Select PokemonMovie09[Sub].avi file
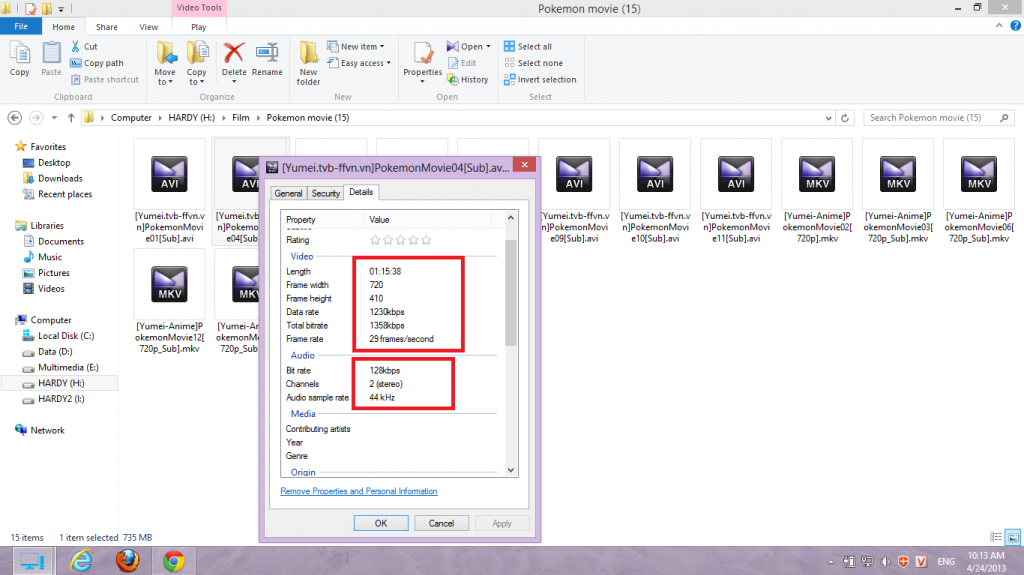This screenshot has width=1024, height=575. click(574, 192)
